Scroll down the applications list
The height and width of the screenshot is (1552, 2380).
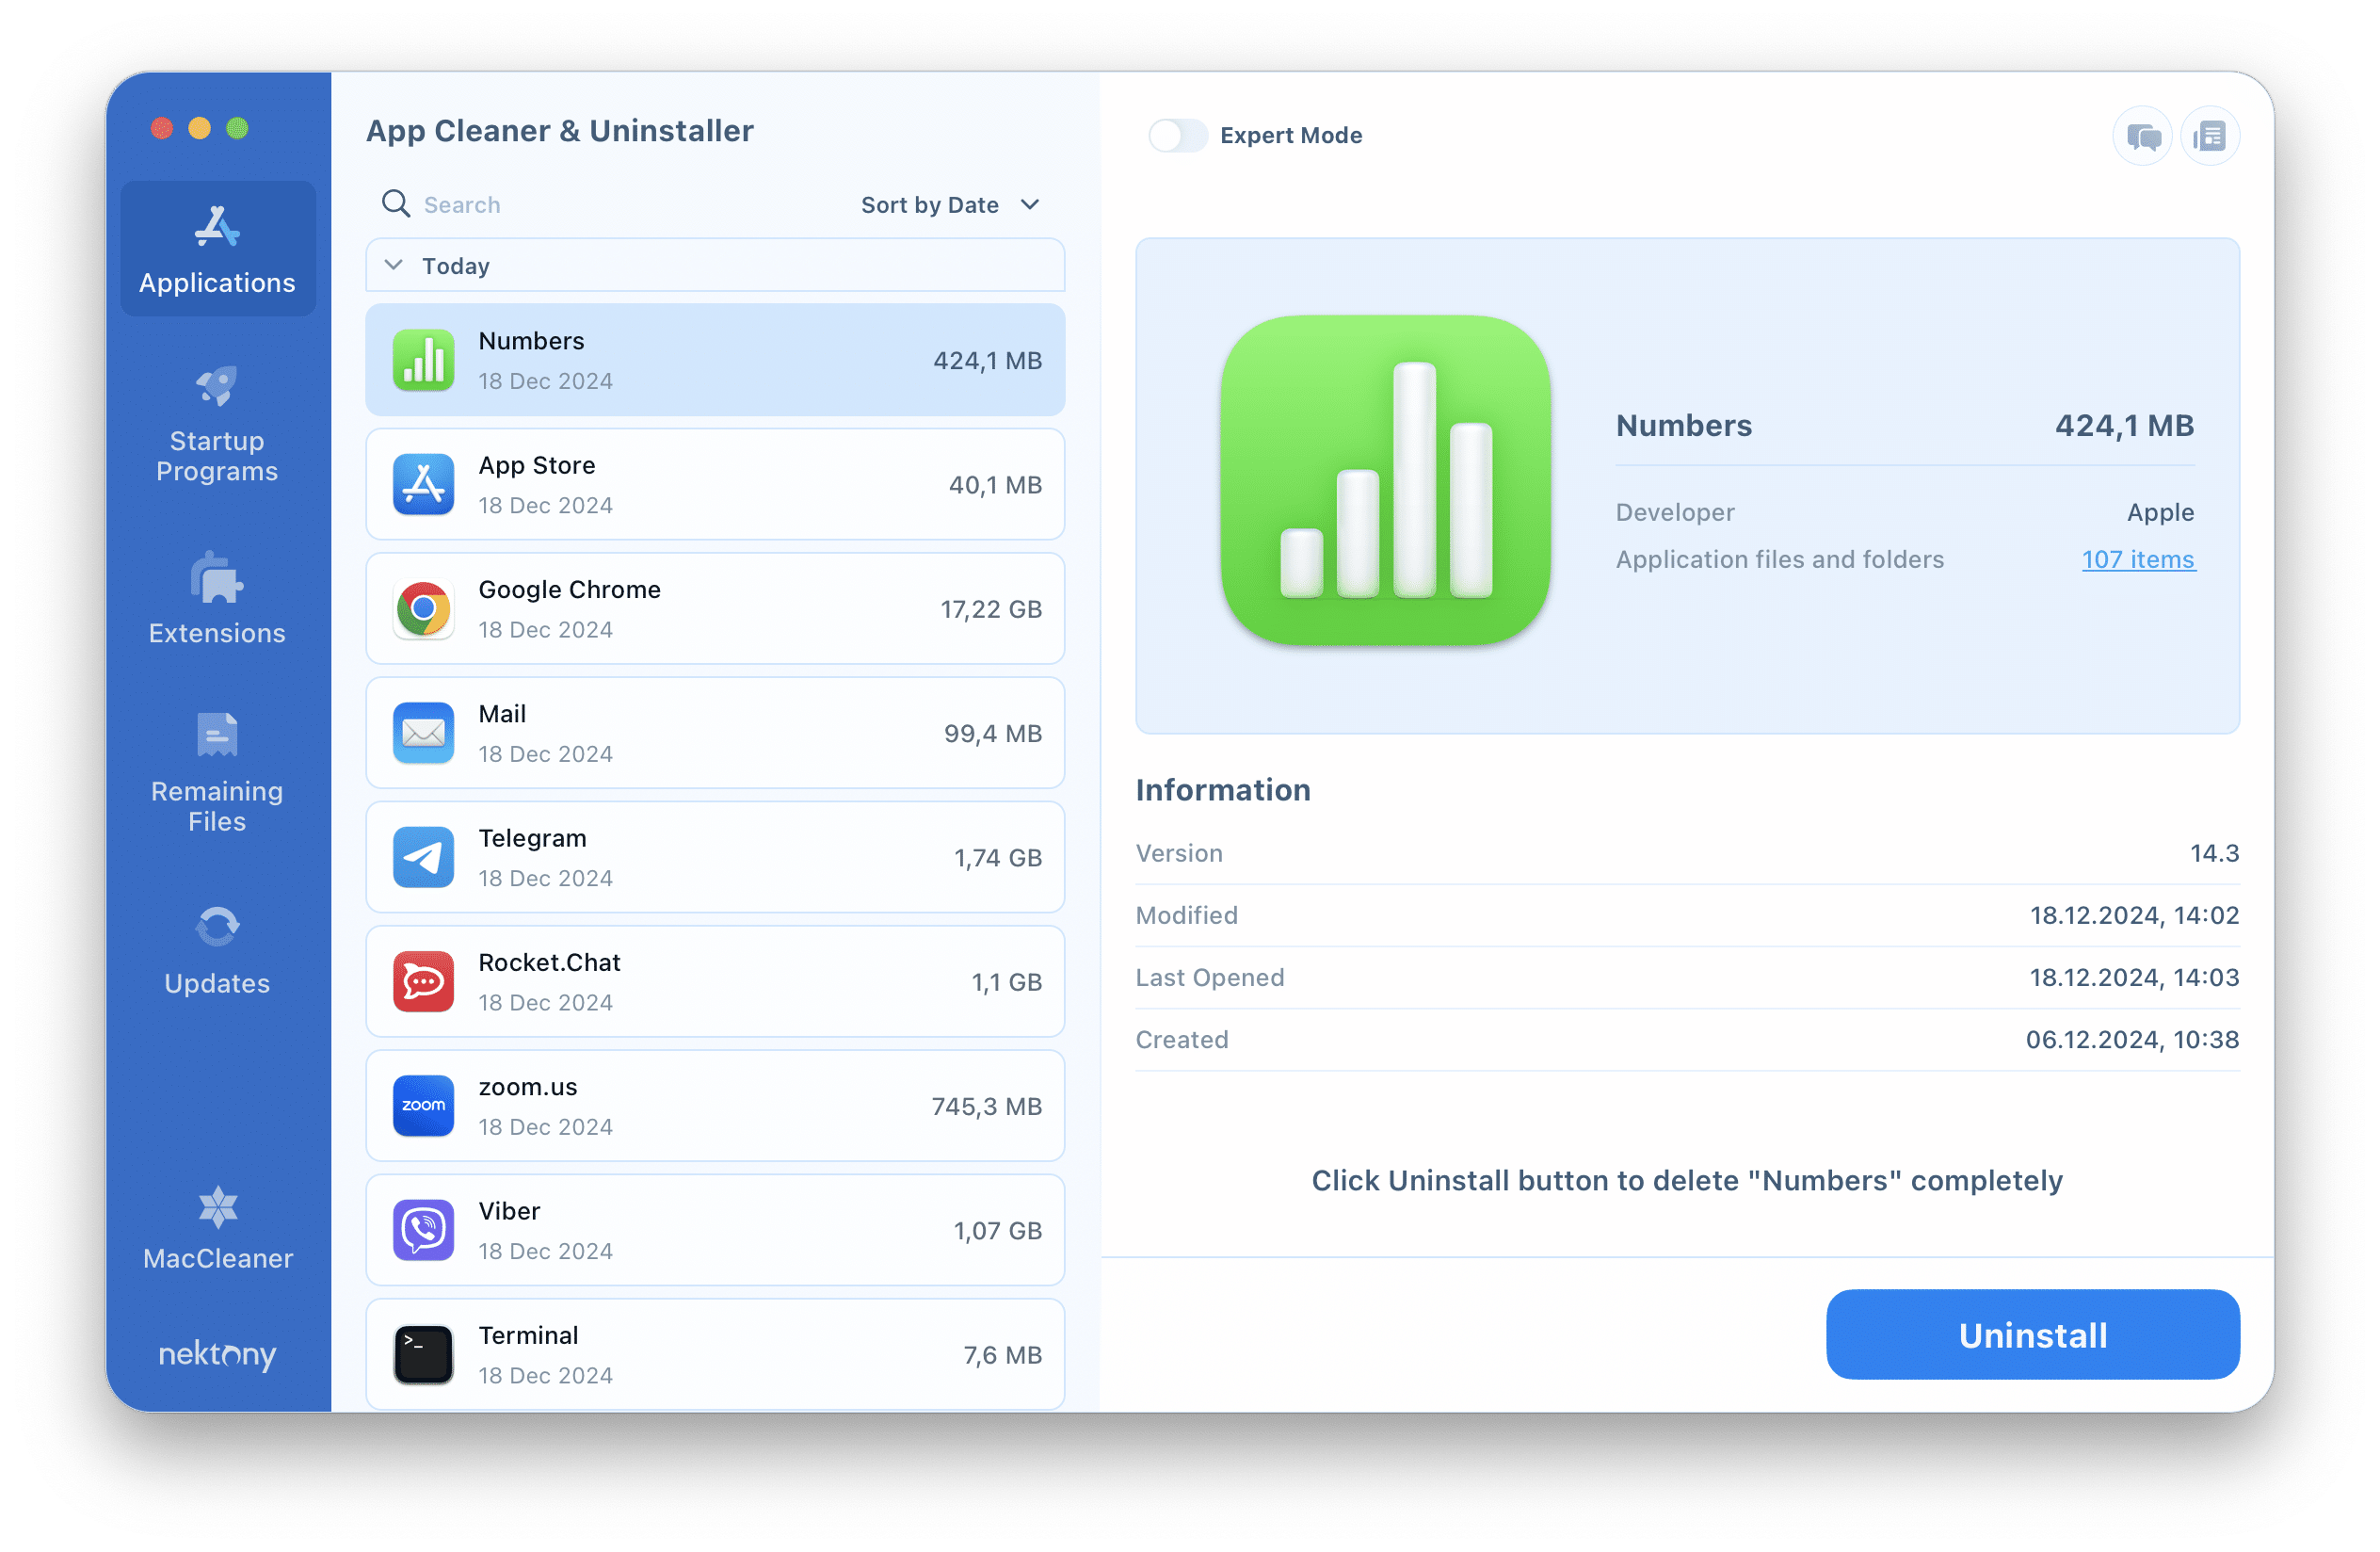(716, 1354)
